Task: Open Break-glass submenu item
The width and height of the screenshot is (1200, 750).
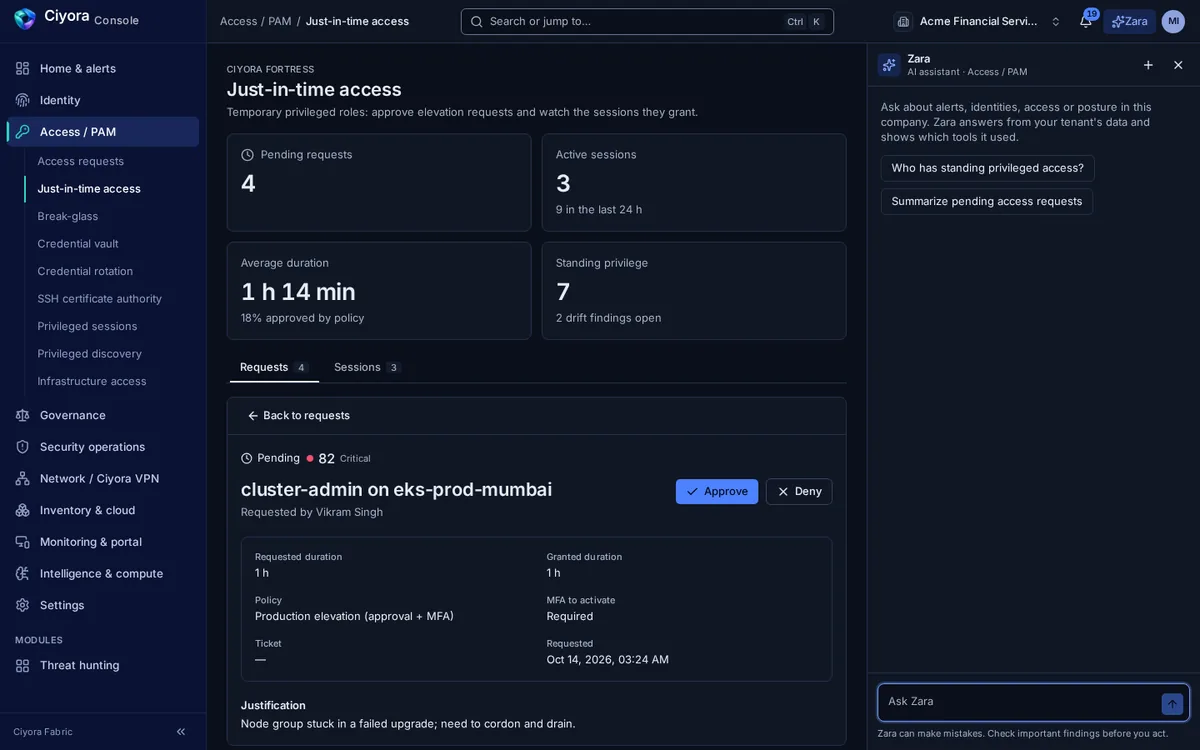Action: (112, 216)
